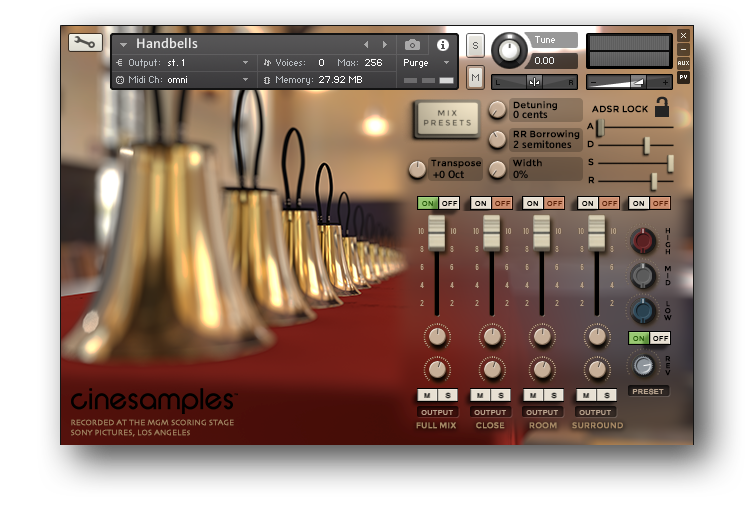Adjust the Sustain (S) slider

[x=670, y=164]
